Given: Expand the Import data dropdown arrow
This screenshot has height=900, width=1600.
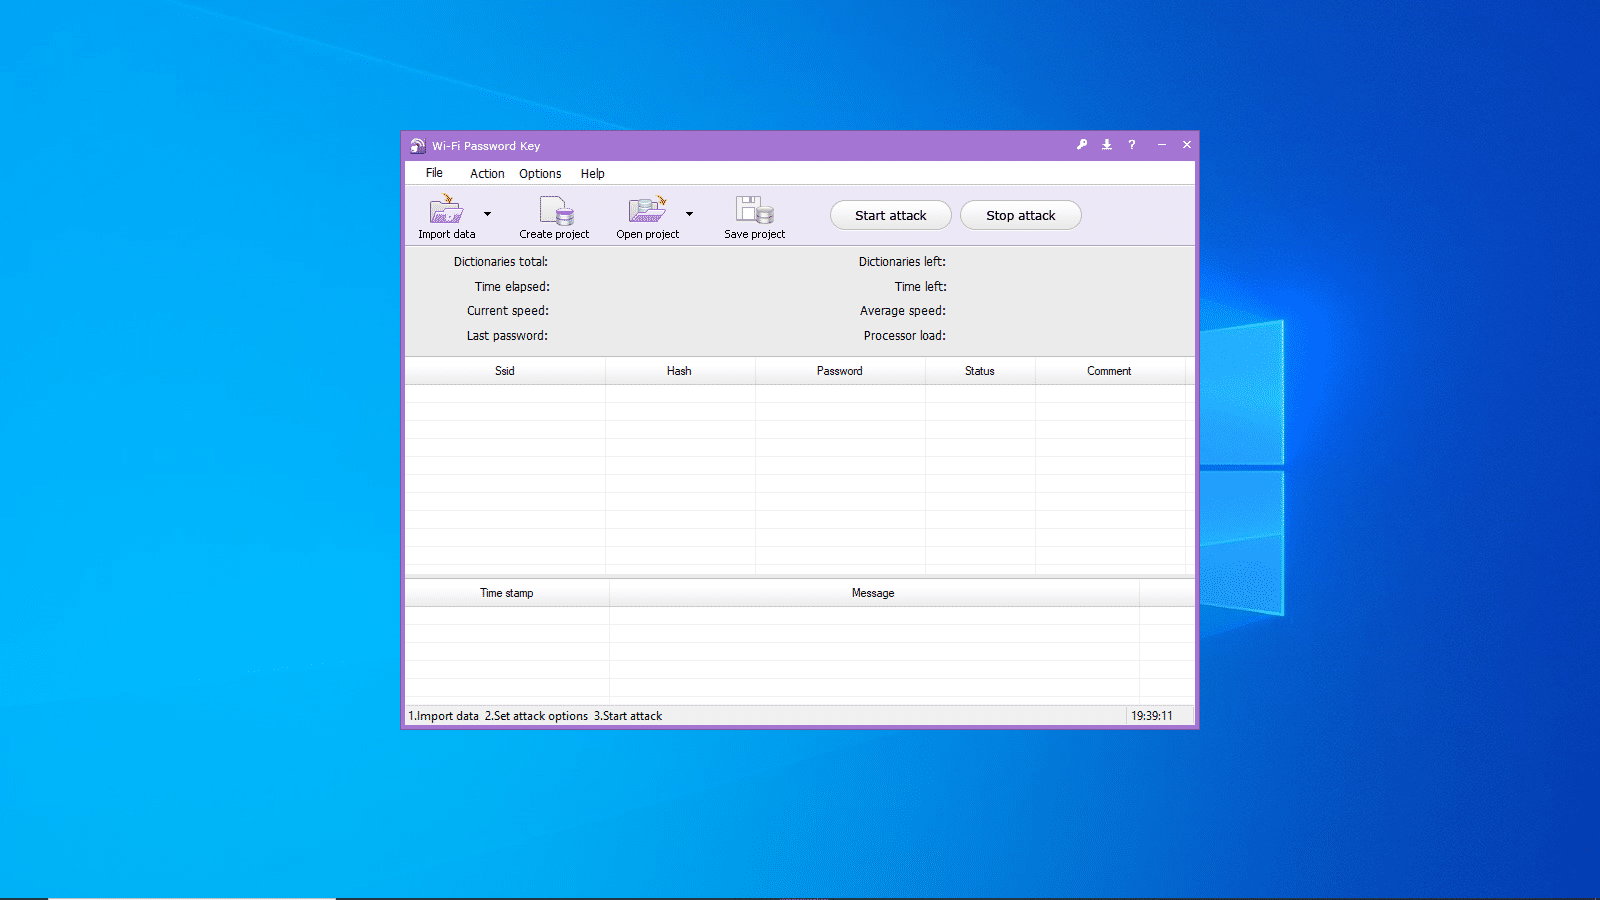Looking at the screenshot, I should click(x=487, y=214).
